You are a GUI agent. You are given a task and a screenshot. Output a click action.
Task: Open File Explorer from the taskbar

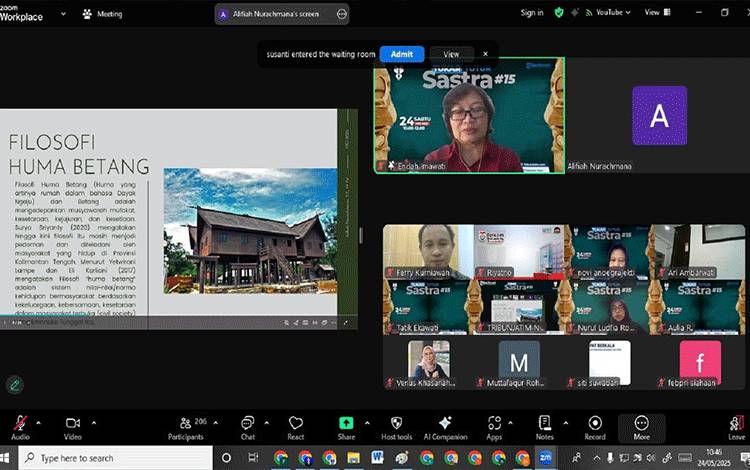tap(353, 458)
